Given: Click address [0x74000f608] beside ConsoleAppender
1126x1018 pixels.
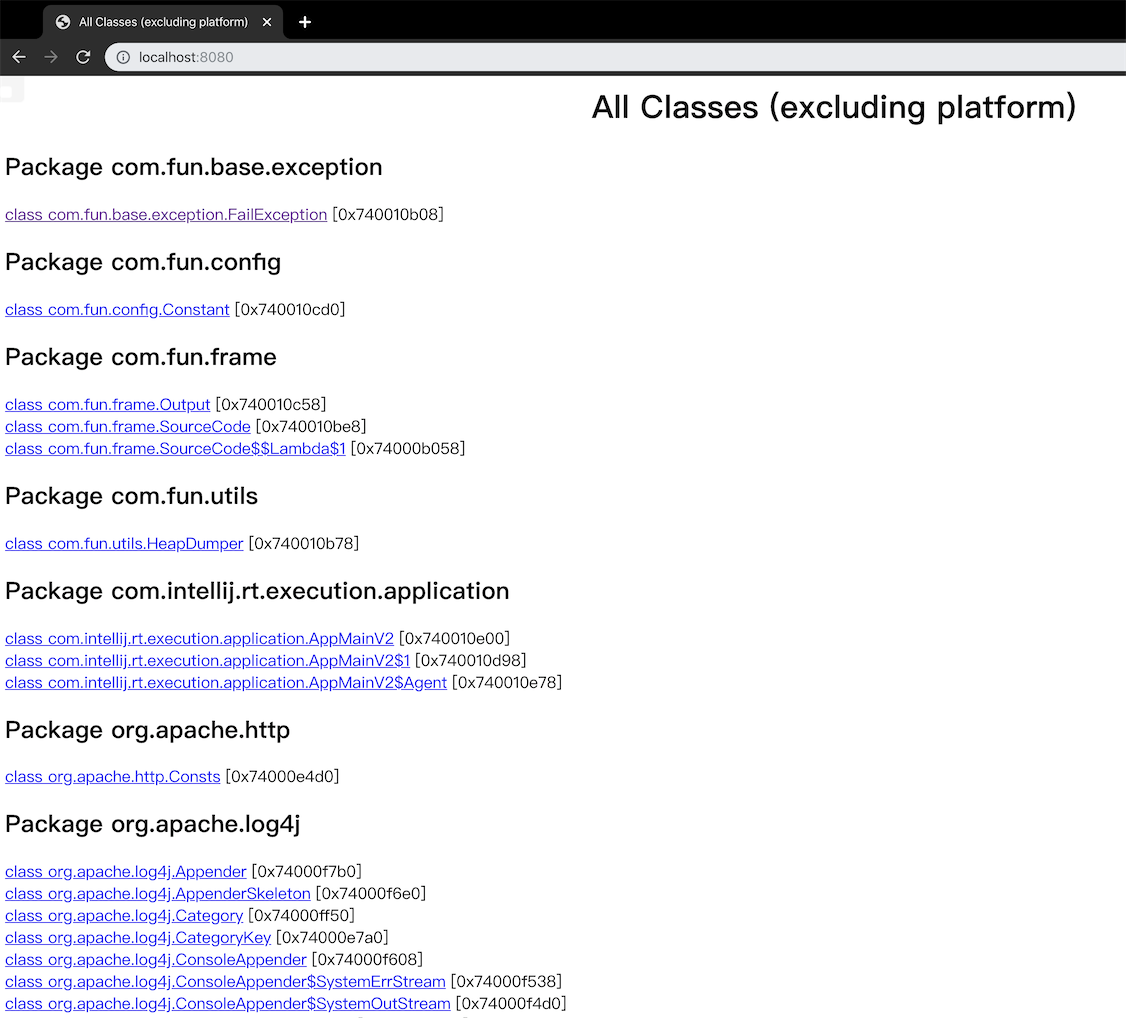Looking at the screenshot, I should coord(367,960).
